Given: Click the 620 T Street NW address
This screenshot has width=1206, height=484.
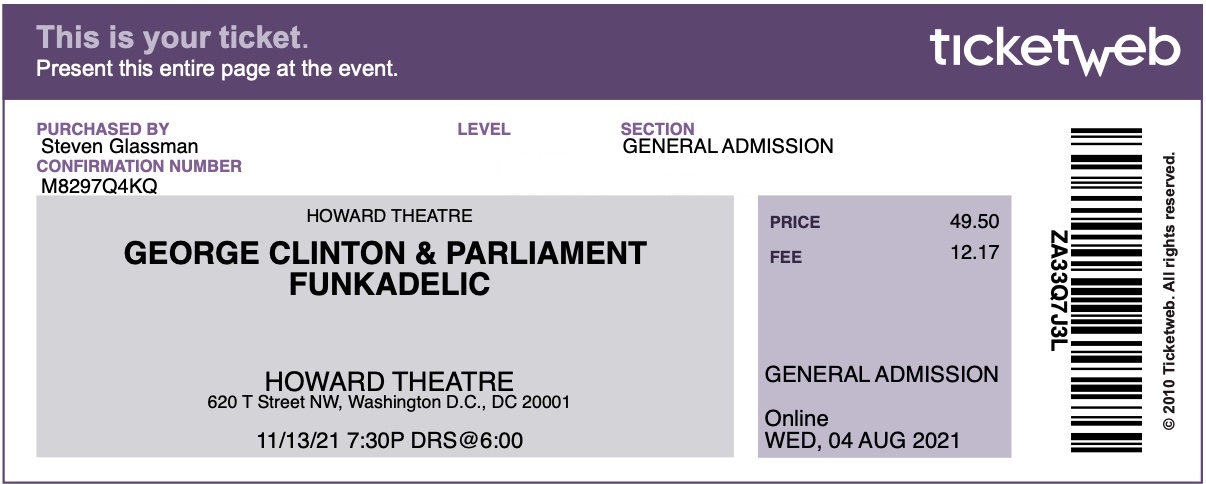Looking at the screenshot, I should click(x=389, y=404).
